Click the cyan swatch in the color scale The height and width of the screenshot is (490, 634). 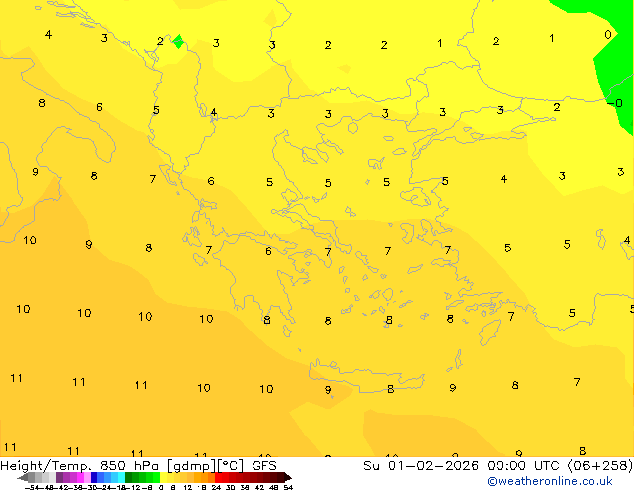pyautogui.click(x=121, y=477)
